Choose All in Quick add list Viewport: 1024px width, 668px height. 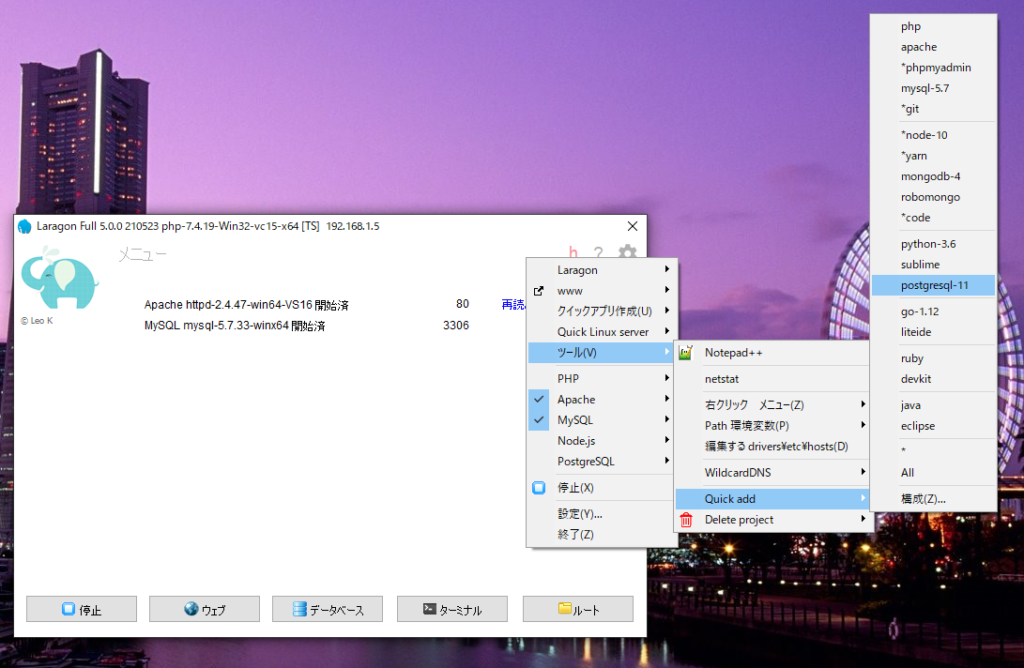[933, 473]
